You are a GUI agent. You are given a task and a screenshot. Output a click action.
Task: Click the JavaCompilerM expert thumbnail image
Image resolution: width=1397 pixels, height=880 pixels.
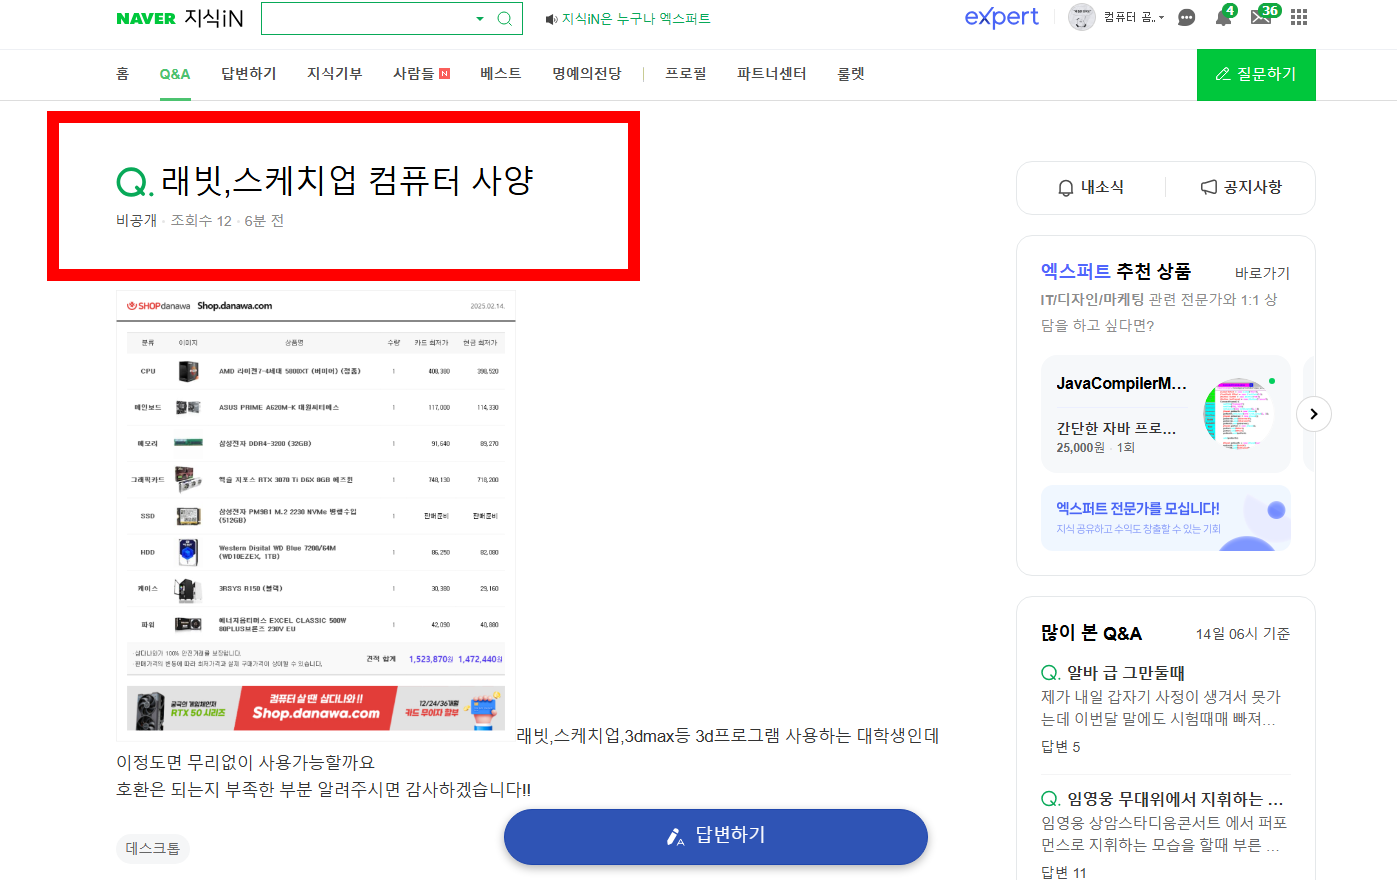1239,413
